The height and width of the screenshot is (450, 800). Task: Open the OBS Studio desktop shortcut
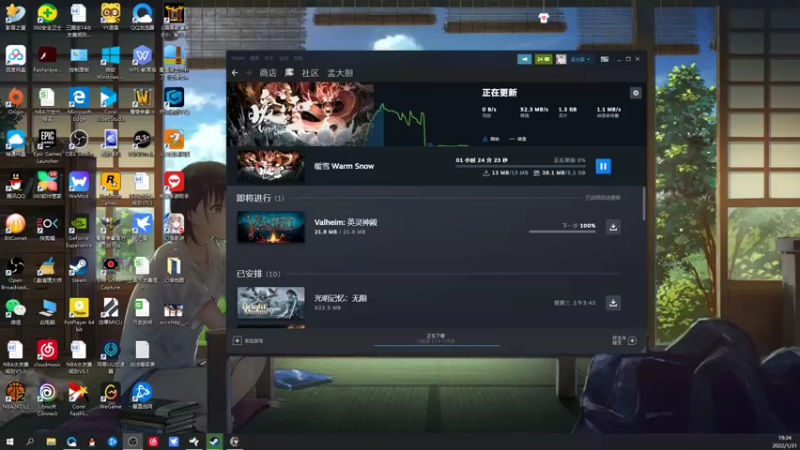(79, 143)
